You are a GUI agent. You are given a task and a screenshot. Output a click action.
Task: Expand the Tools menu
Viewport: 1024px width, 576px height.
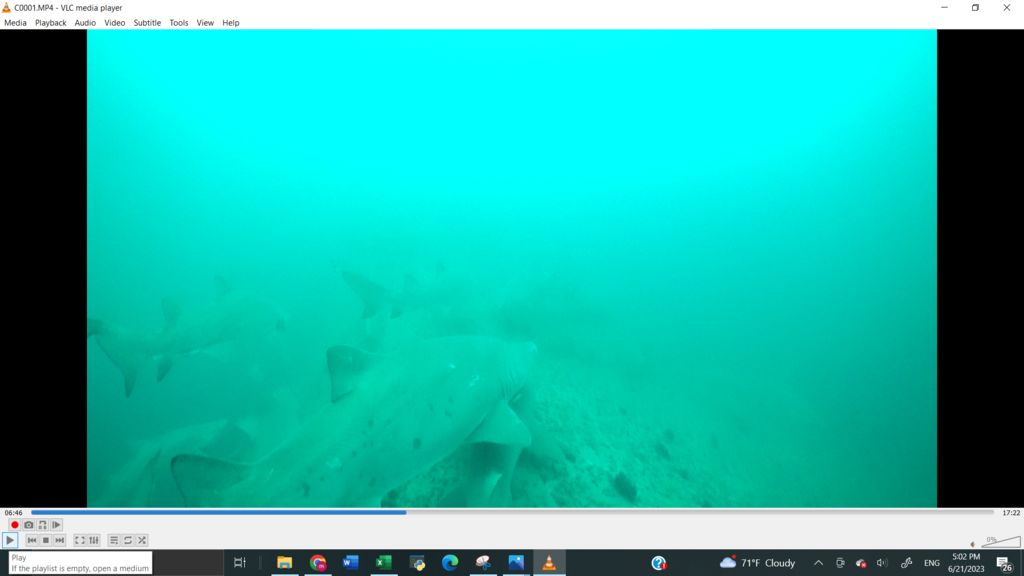(178, 22)
